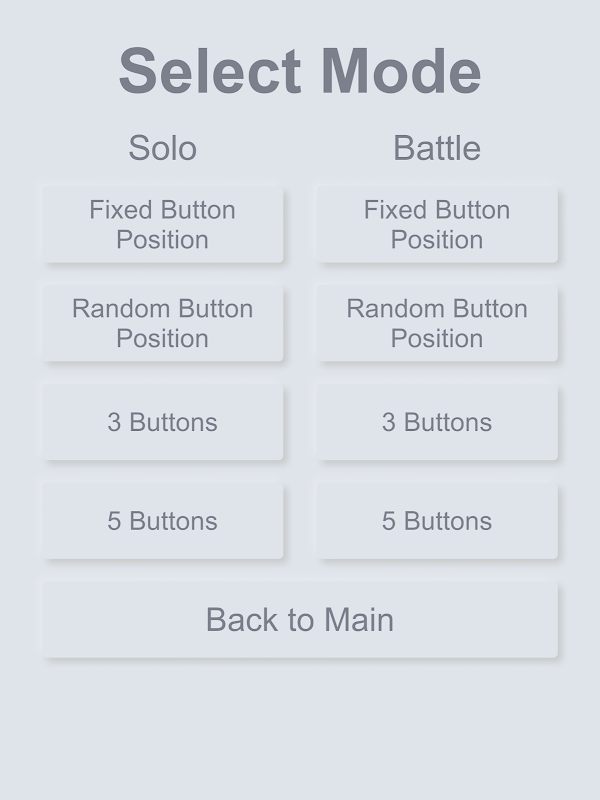Select Solo Fixed Button Position mode
Viewport: 600px width, 800px height.
tap(162, 224)
